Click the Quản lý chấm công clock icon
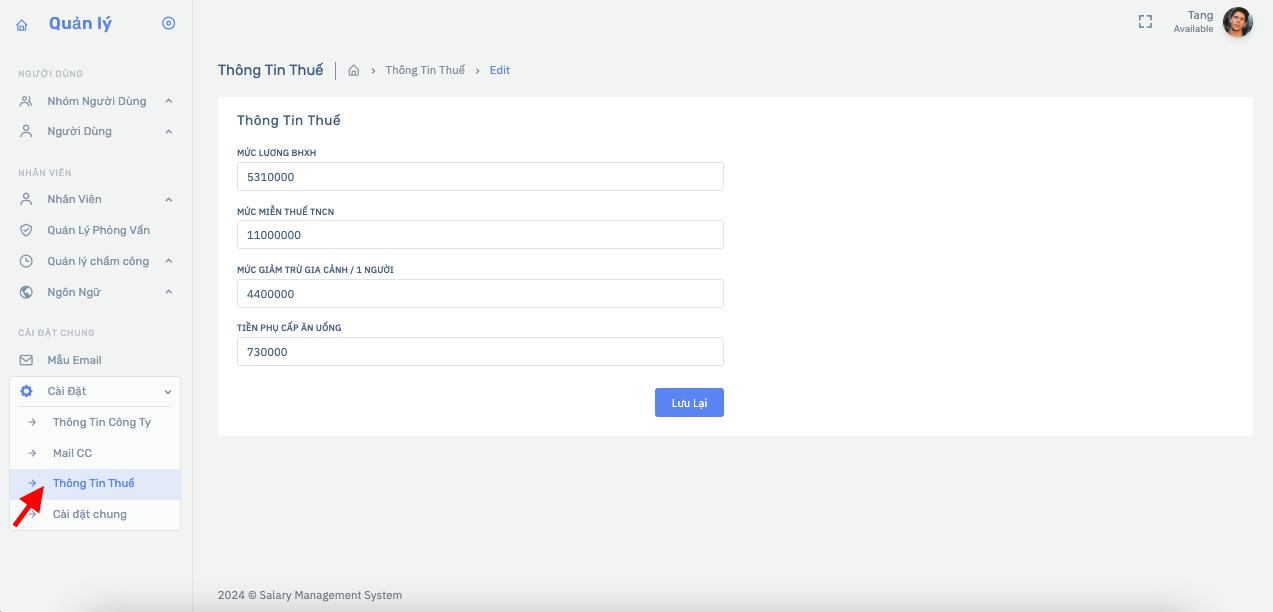Image resolution: width=1273 pixels, height=612 pixels. coord(27,261)
